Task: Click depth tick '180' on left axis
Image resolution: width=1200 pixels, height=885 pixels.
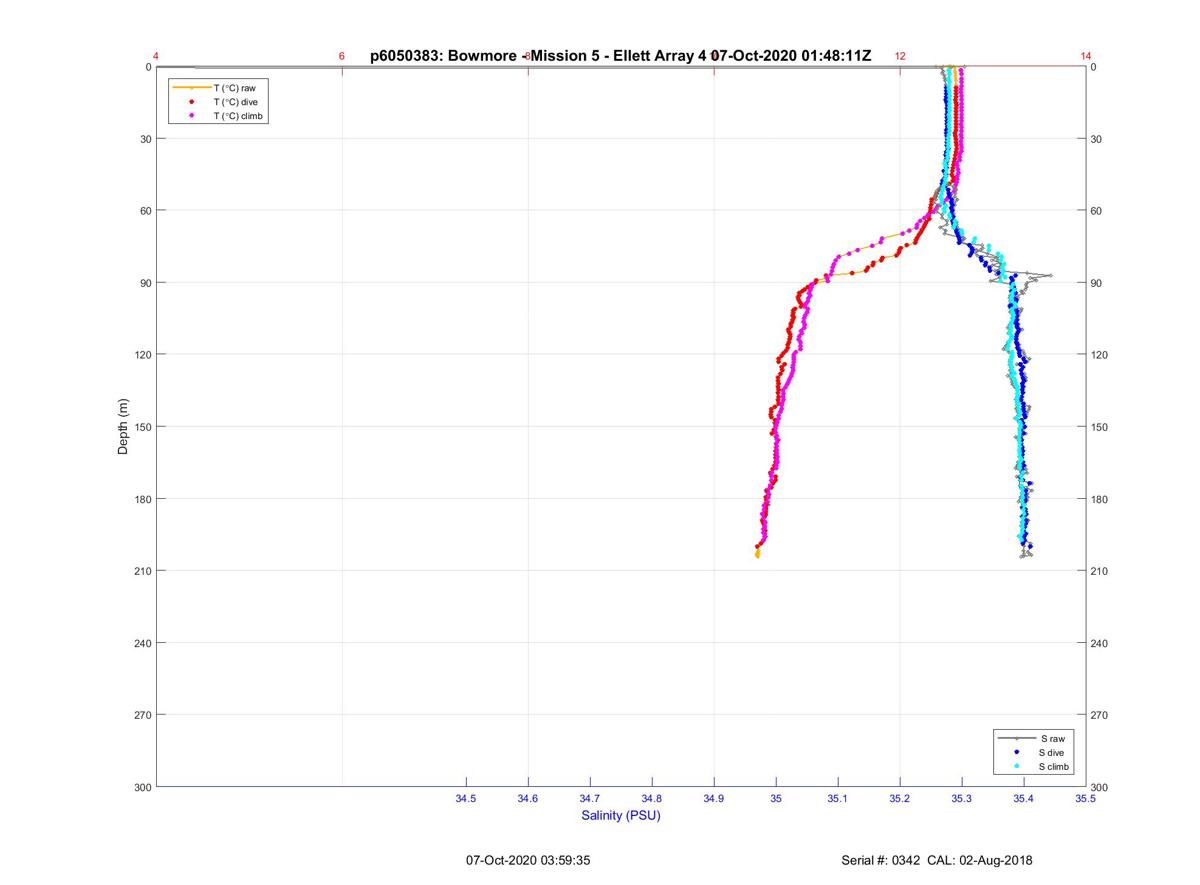Action: 142,499
